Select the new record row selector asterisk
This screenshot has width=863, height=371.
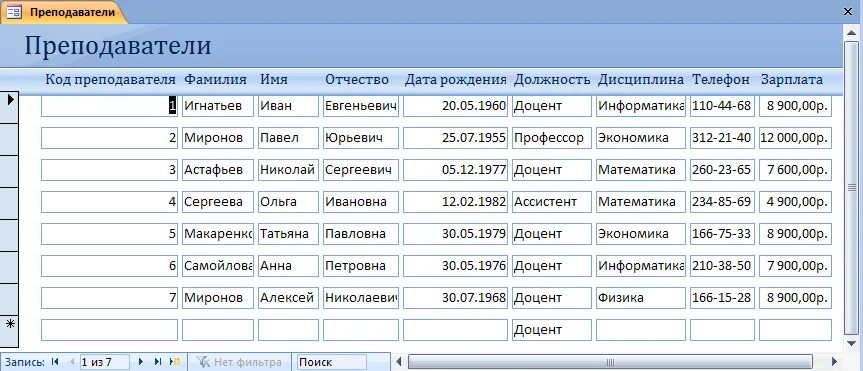9,331
